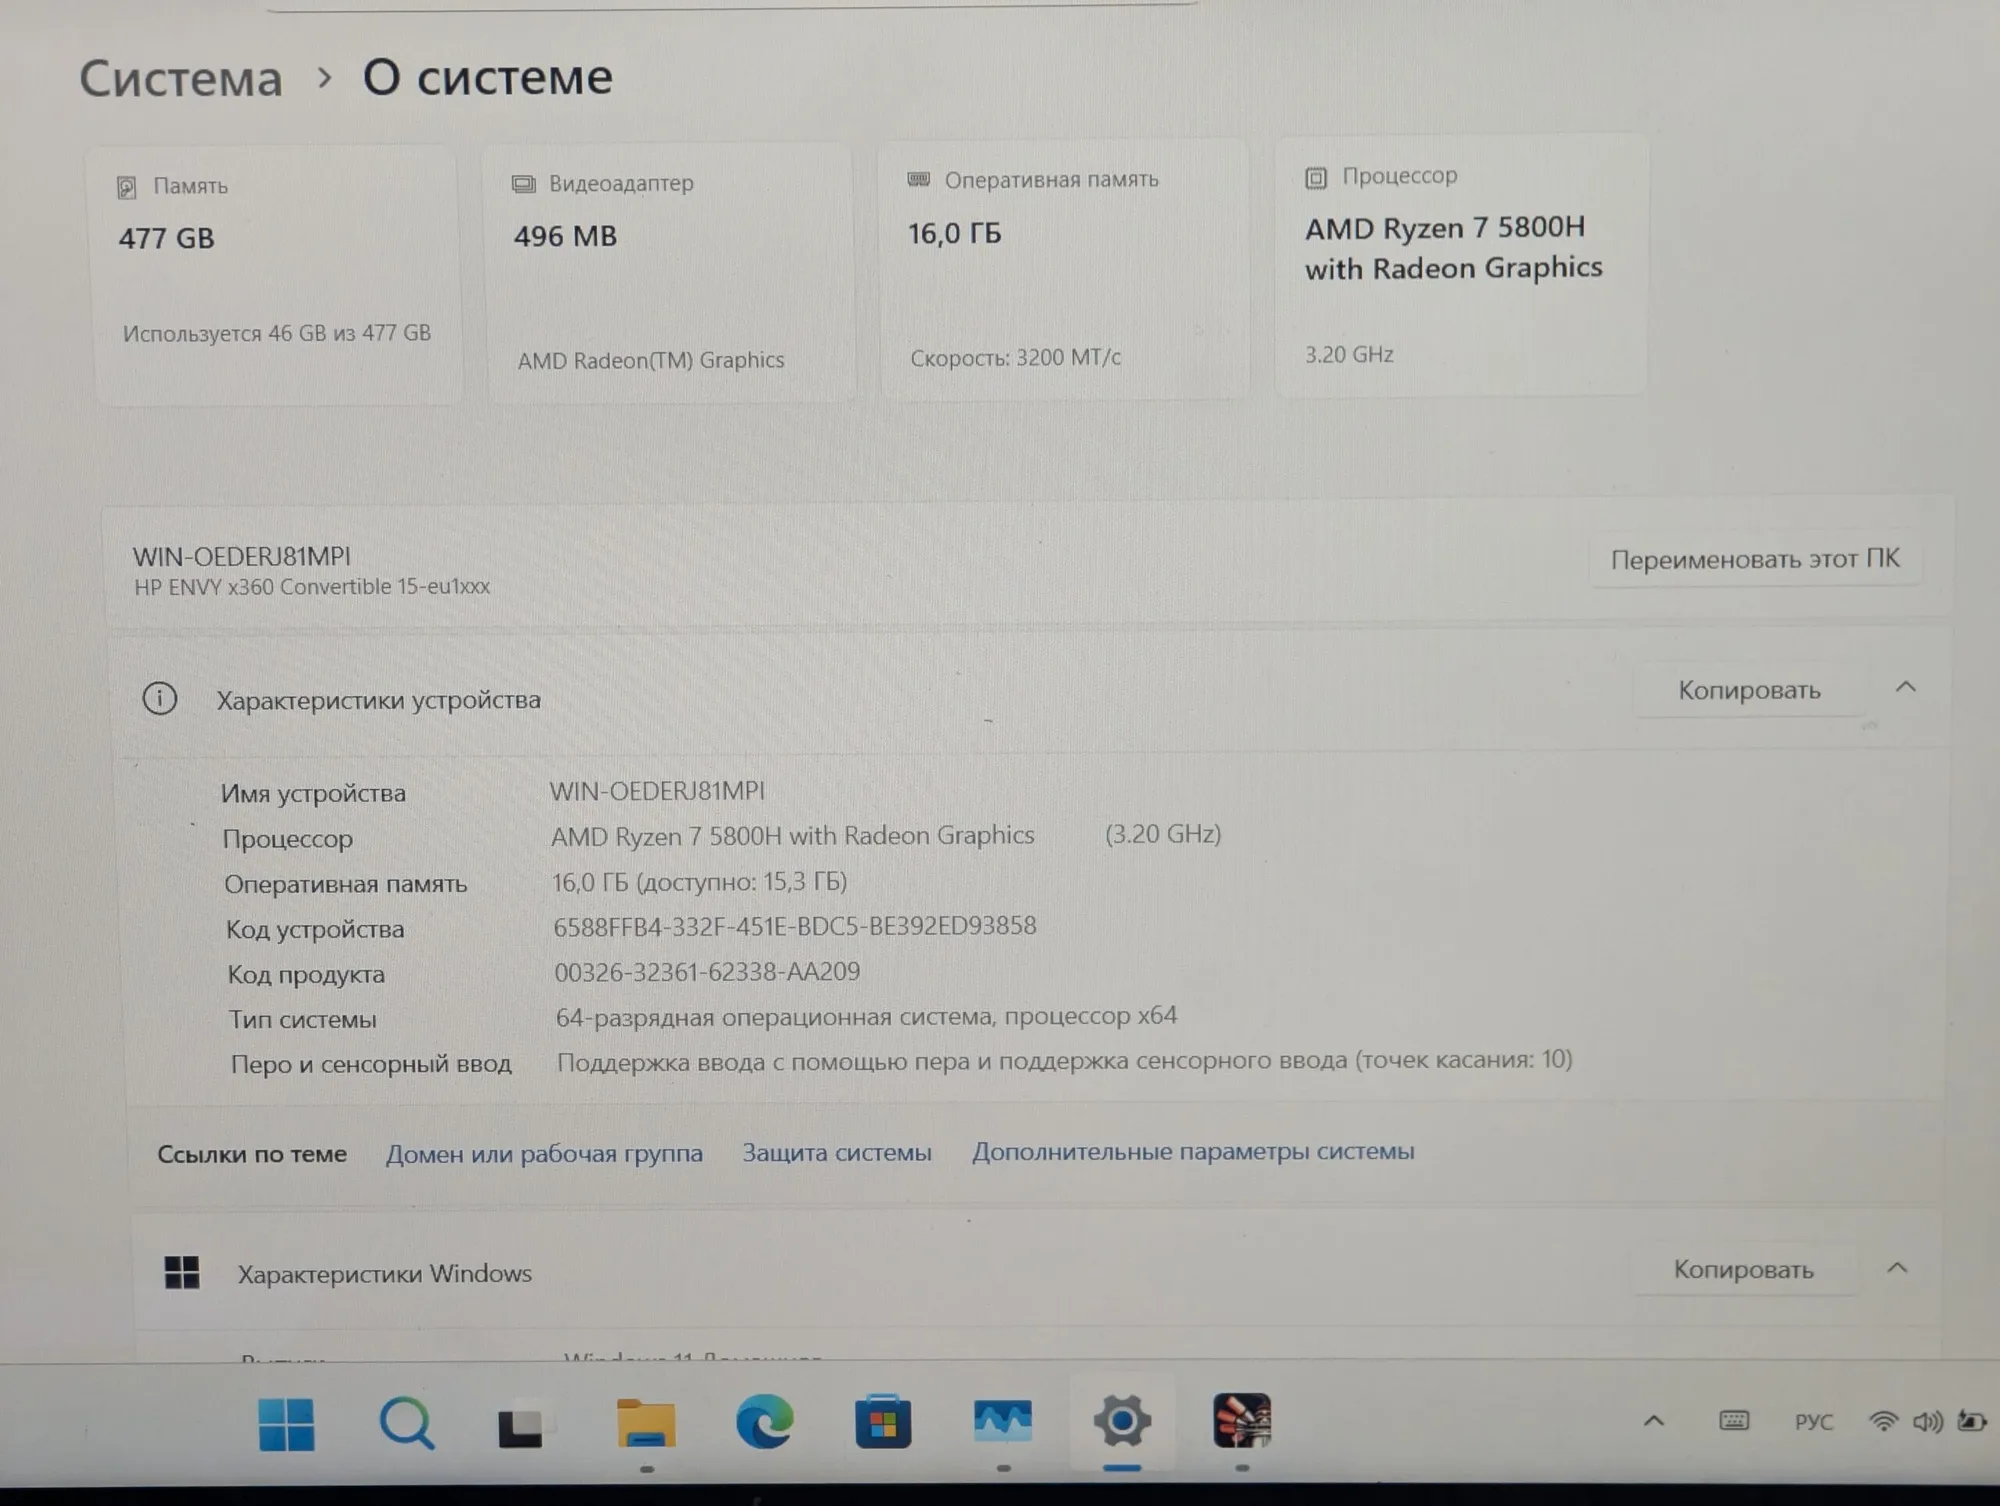Open the Память 477 GB card
Viewport: 2000px width, 1506px height.
pyautogui.click(x=277, y=275)
